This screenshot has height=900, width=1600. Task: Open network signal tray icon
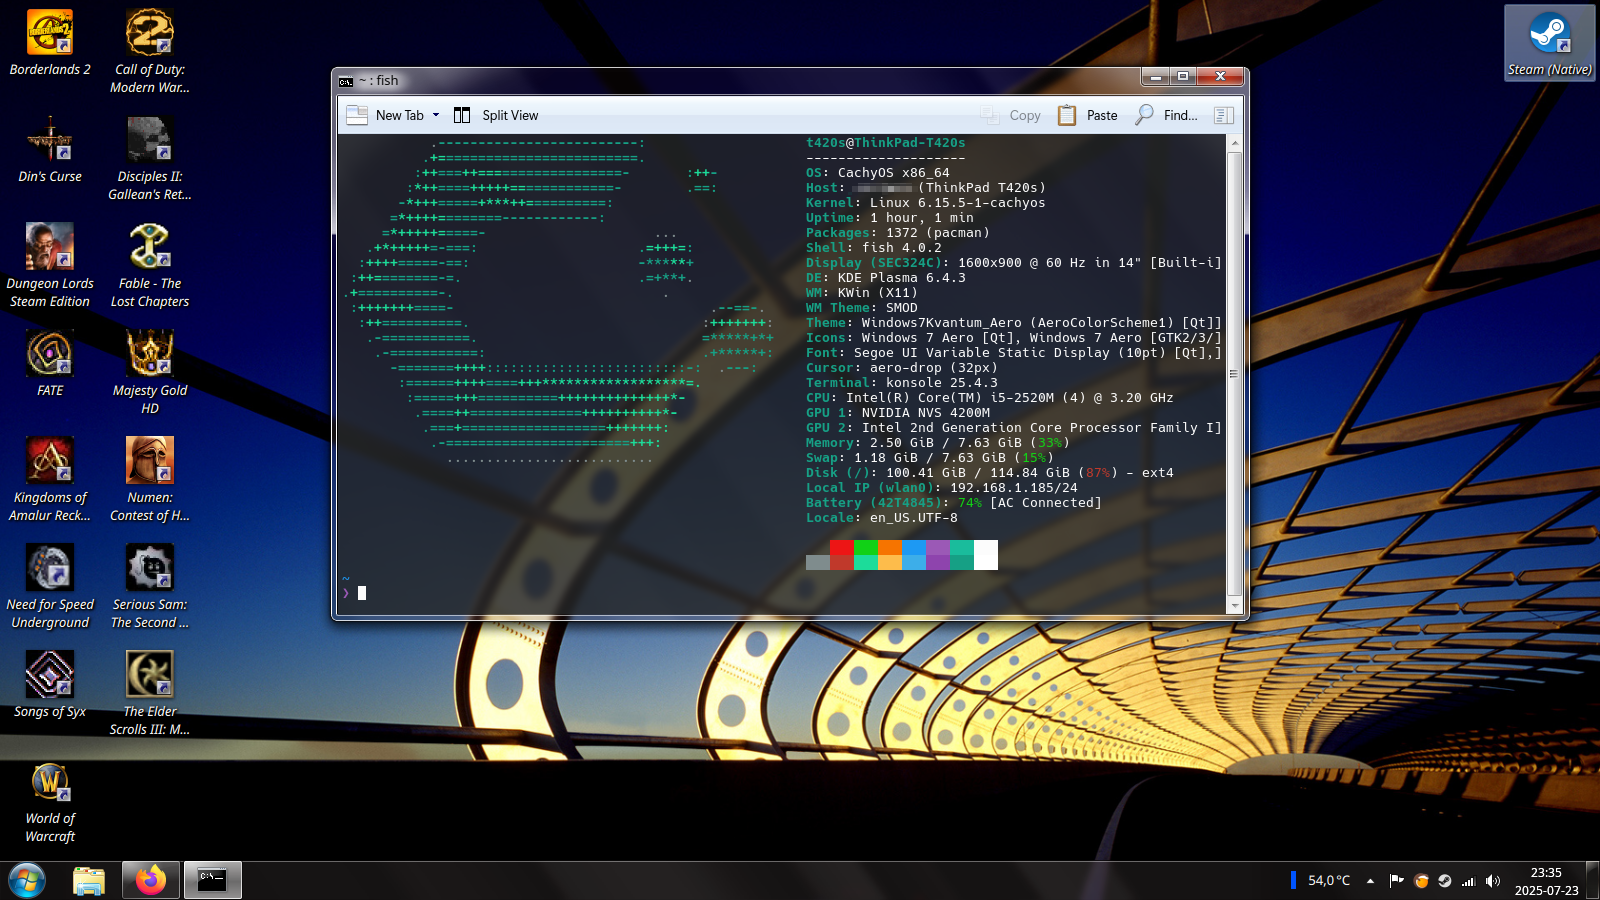tap(1469, 881)
